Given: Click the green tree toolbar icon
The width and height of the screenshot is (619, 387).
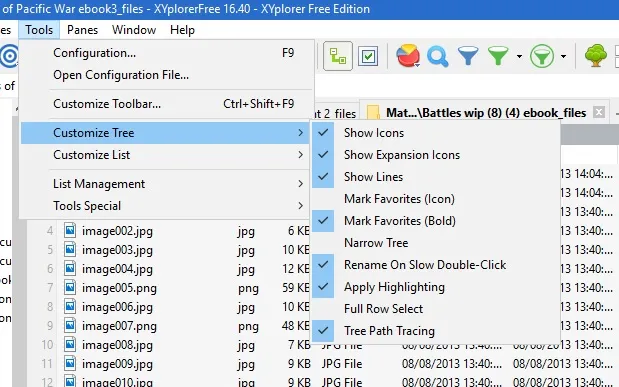Looking at the screenshot, I should pyautogui.click(x=596, y=56).
